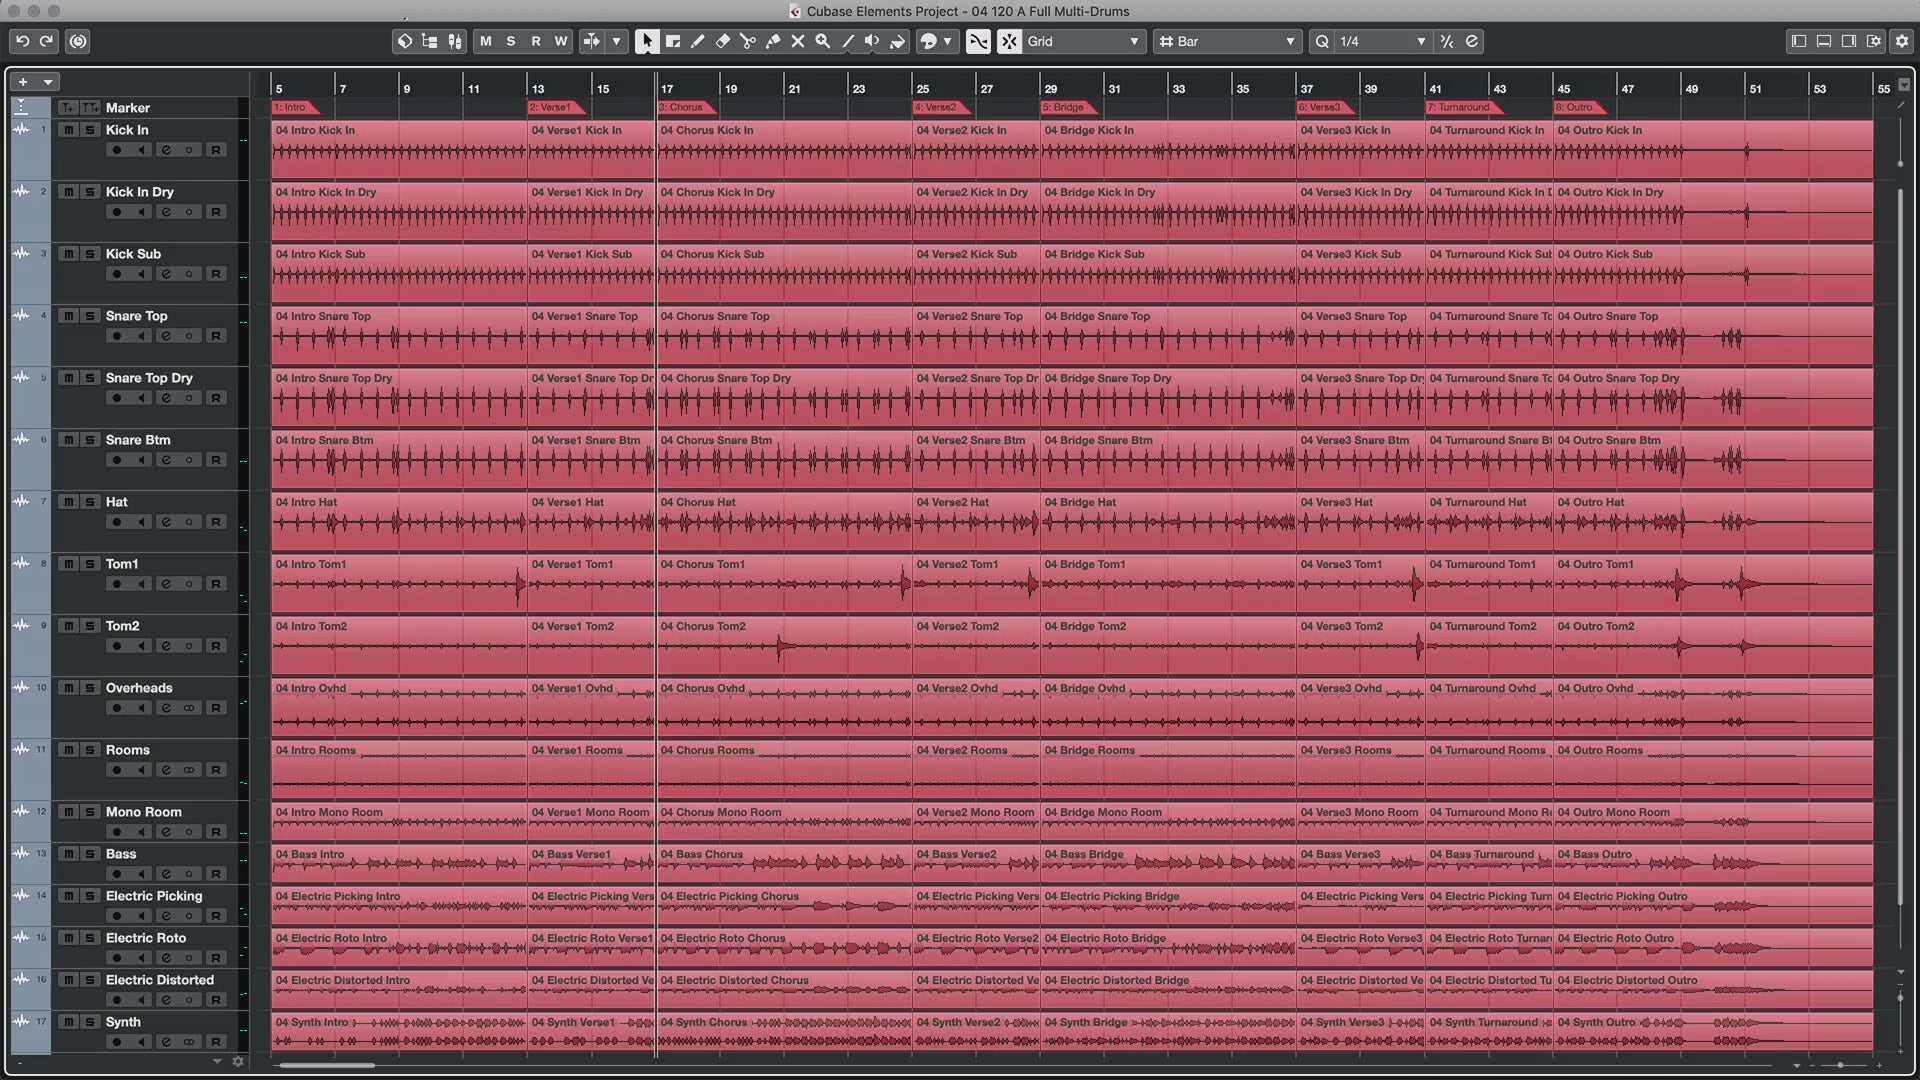The height and width of the screenshot is (1080, 1920).
Task: Mute the Bass track
Action: [68, 854]
